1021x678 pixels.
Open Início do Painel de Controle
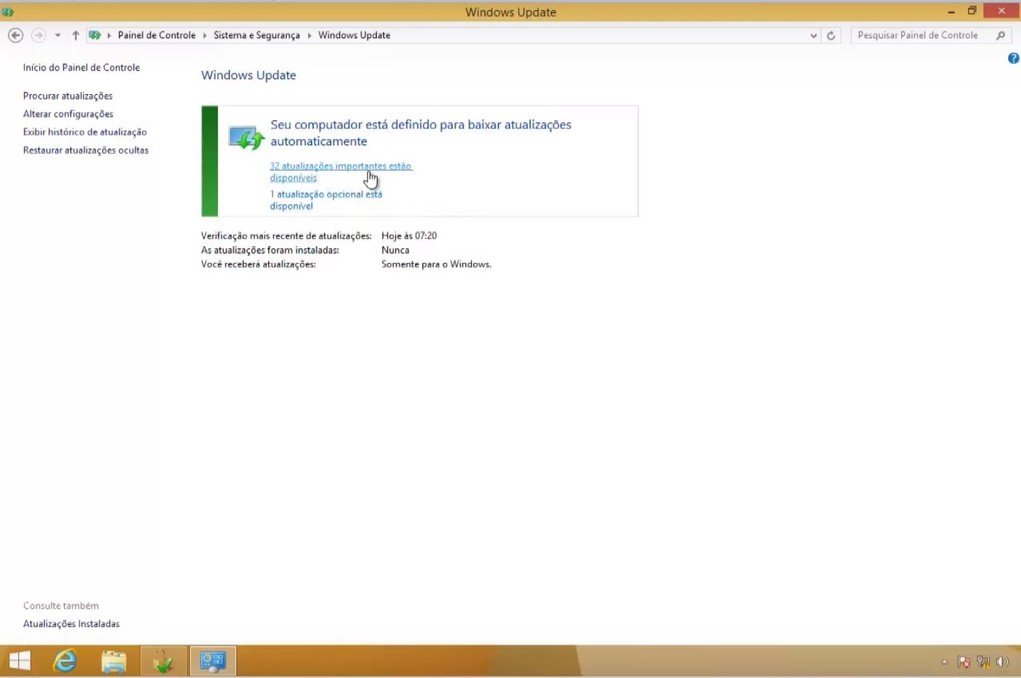81,67
